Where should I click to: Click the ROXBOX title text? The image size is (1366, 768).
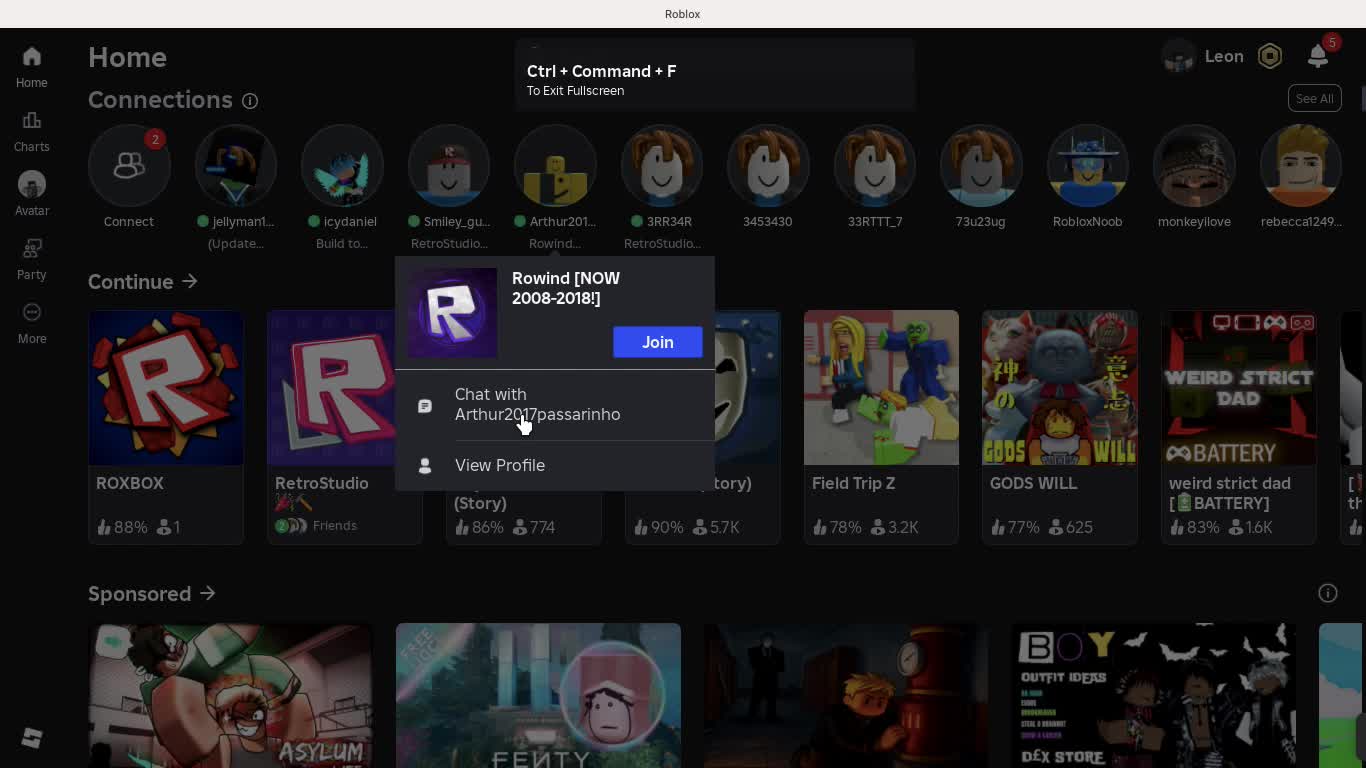point(130,483)
